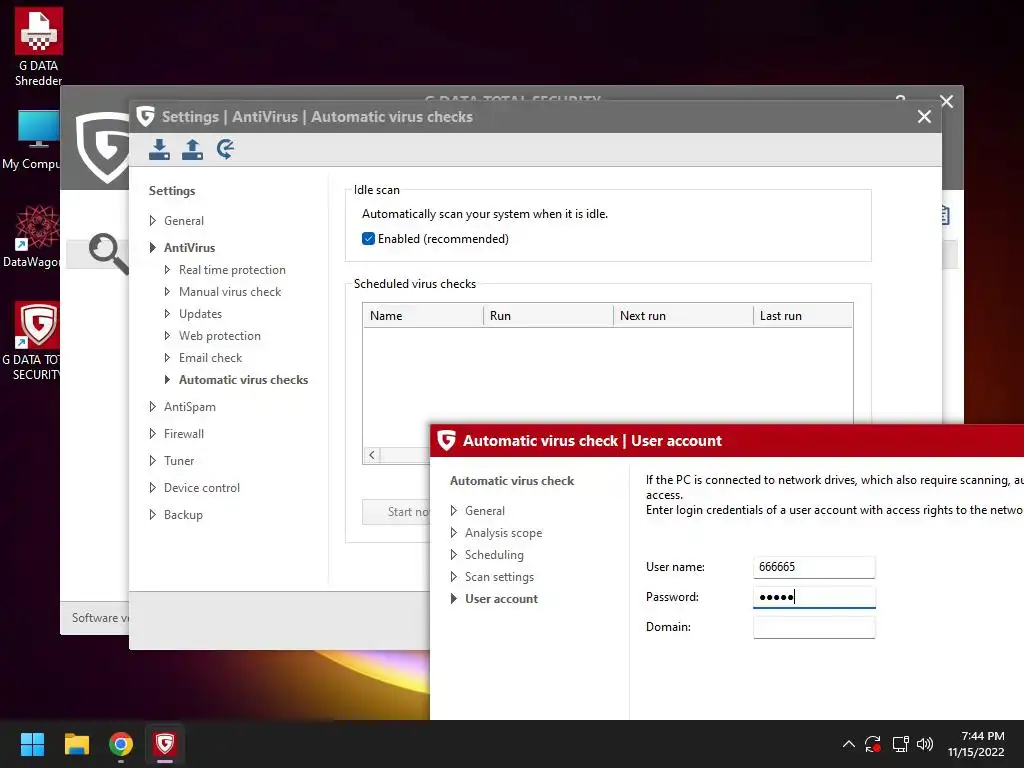Open volume control tray icon

[925, 744]
